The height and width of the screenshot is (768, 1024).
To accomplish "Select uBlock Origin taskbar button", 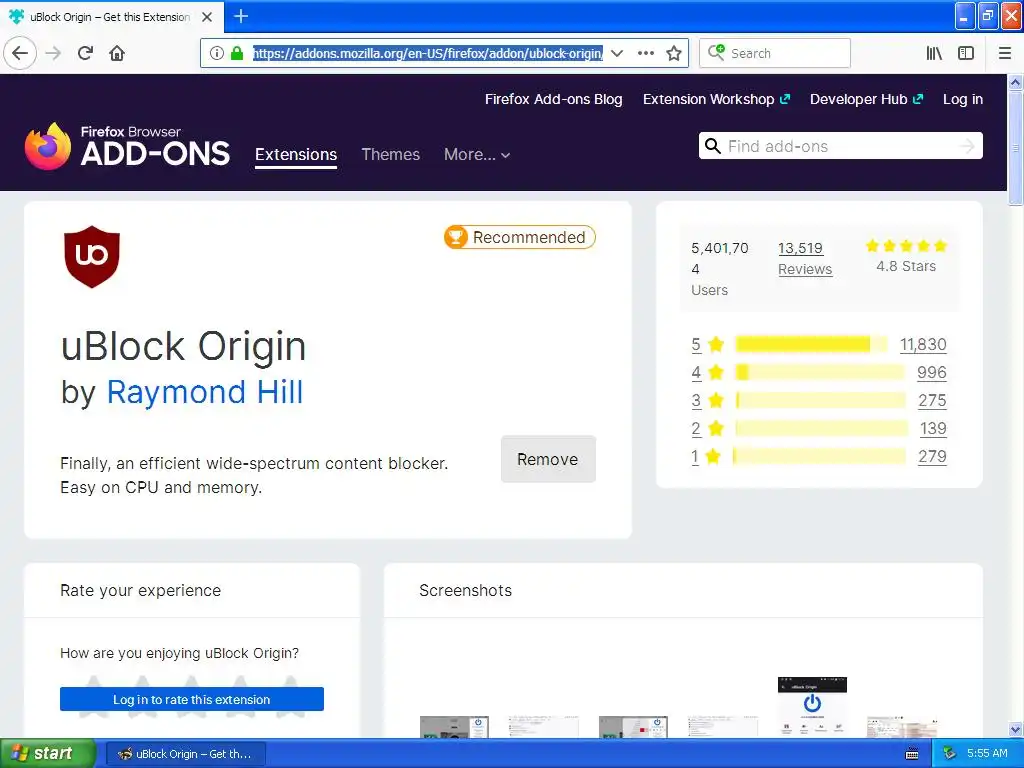I will pos(185,754).
